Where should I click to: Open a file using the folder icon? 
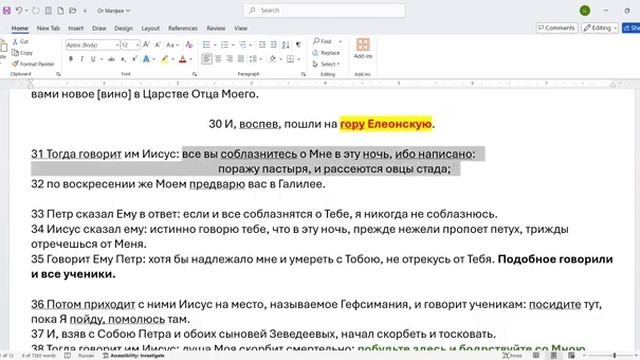(x=73, y=11)
